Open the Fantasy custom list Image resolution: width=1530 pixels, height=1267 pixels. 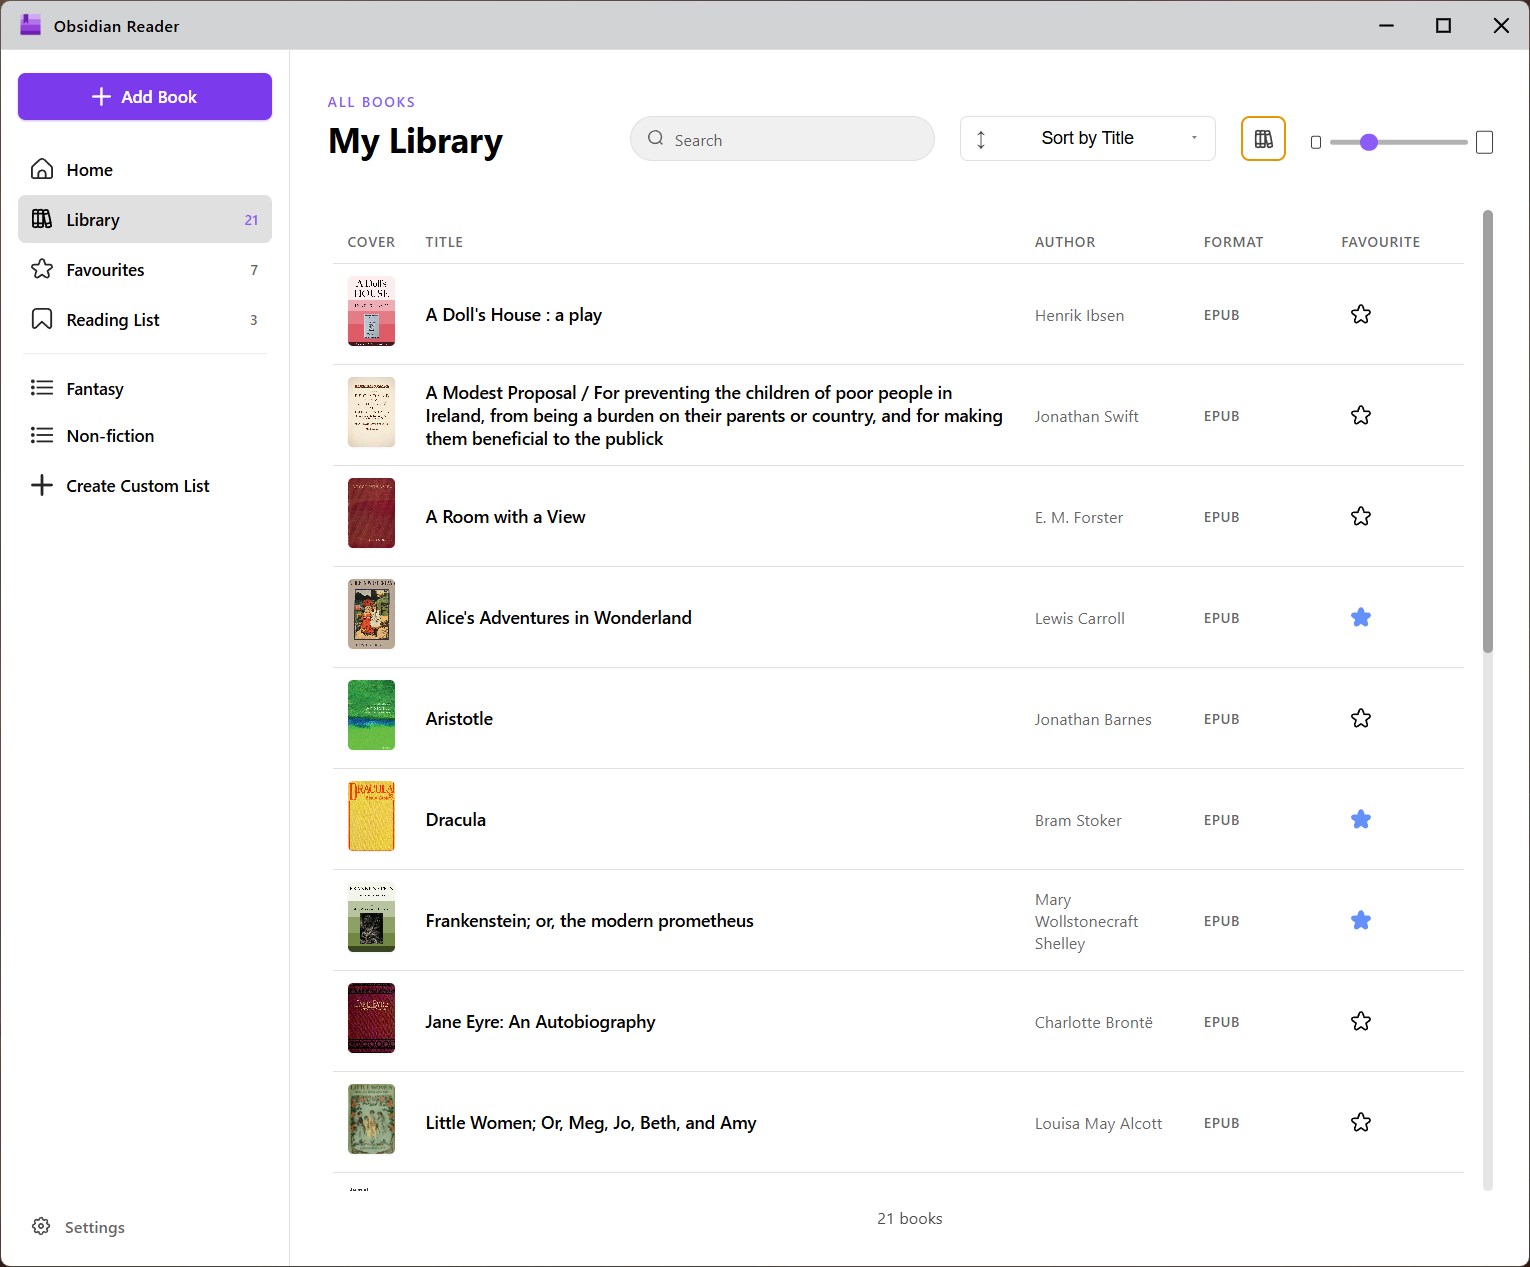click(145, 389)
